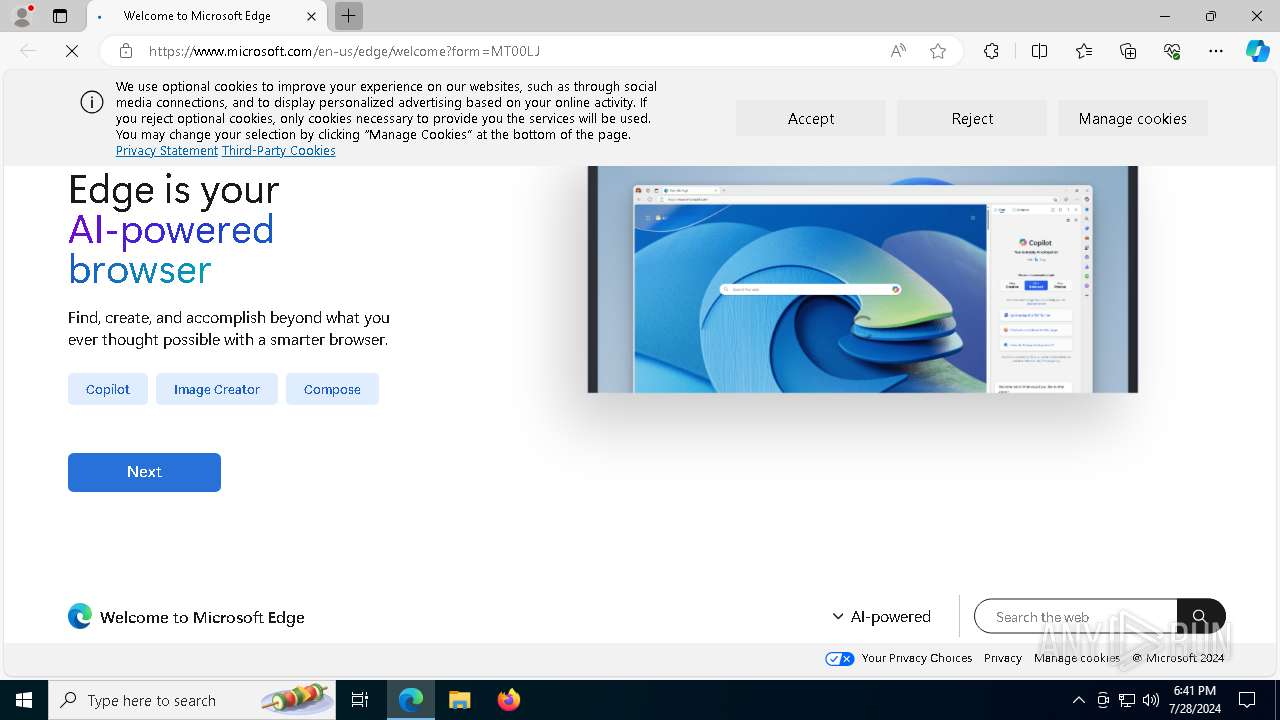Show hidden system tray icons
This screenshot has width=1280, height=720.
coord(1078,700)
